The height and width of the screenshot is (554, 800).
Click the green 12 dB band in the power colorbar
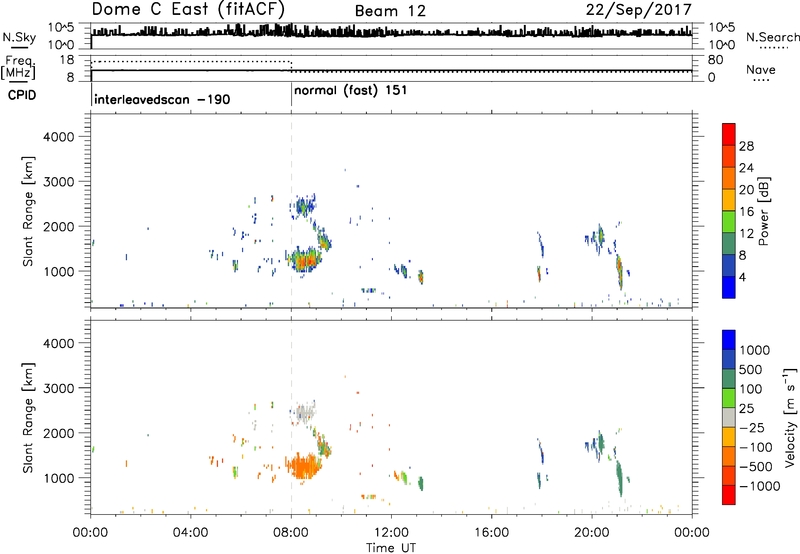click(x=729, y=222)
